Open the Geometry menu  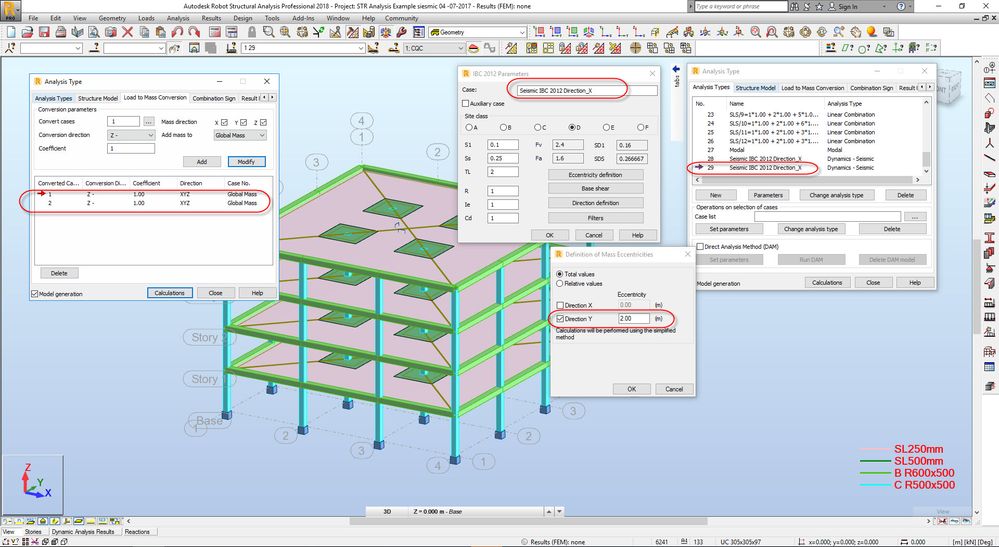[x=112, y=18]
